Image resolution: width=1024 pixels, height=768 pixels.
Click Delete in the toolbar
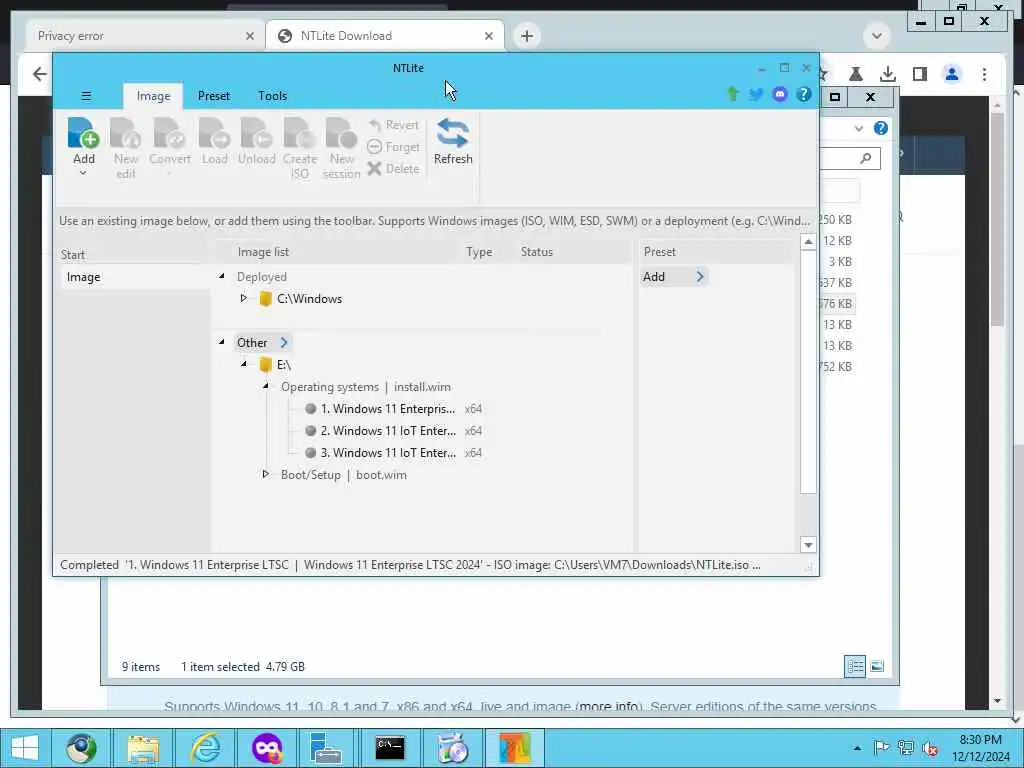pyautogui.click(x=393, y=168)
